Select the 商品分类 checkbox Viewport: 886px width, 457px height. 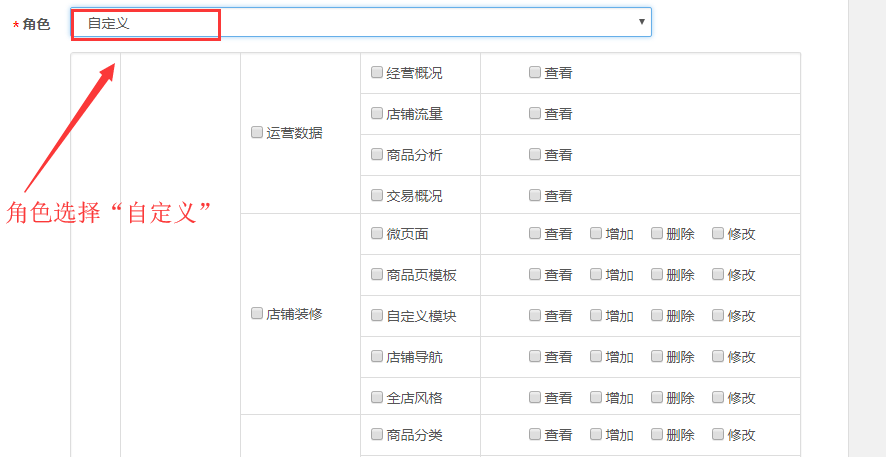coord(377,434)
